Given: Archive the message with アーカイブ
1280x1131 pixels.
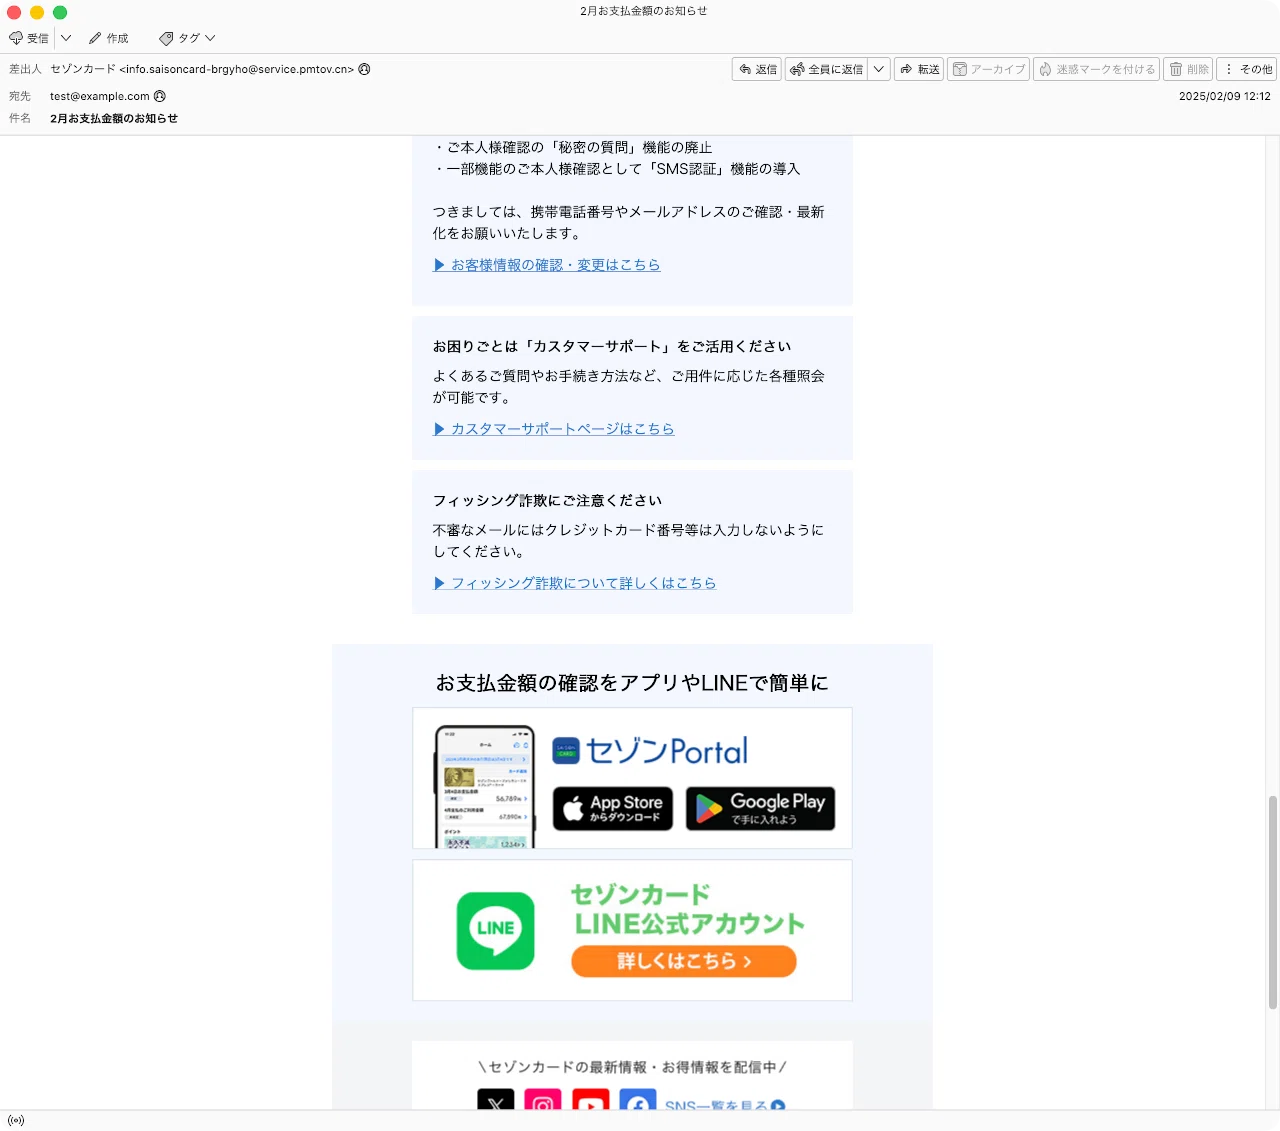Looking at the screenshot, I should point(988,69).
